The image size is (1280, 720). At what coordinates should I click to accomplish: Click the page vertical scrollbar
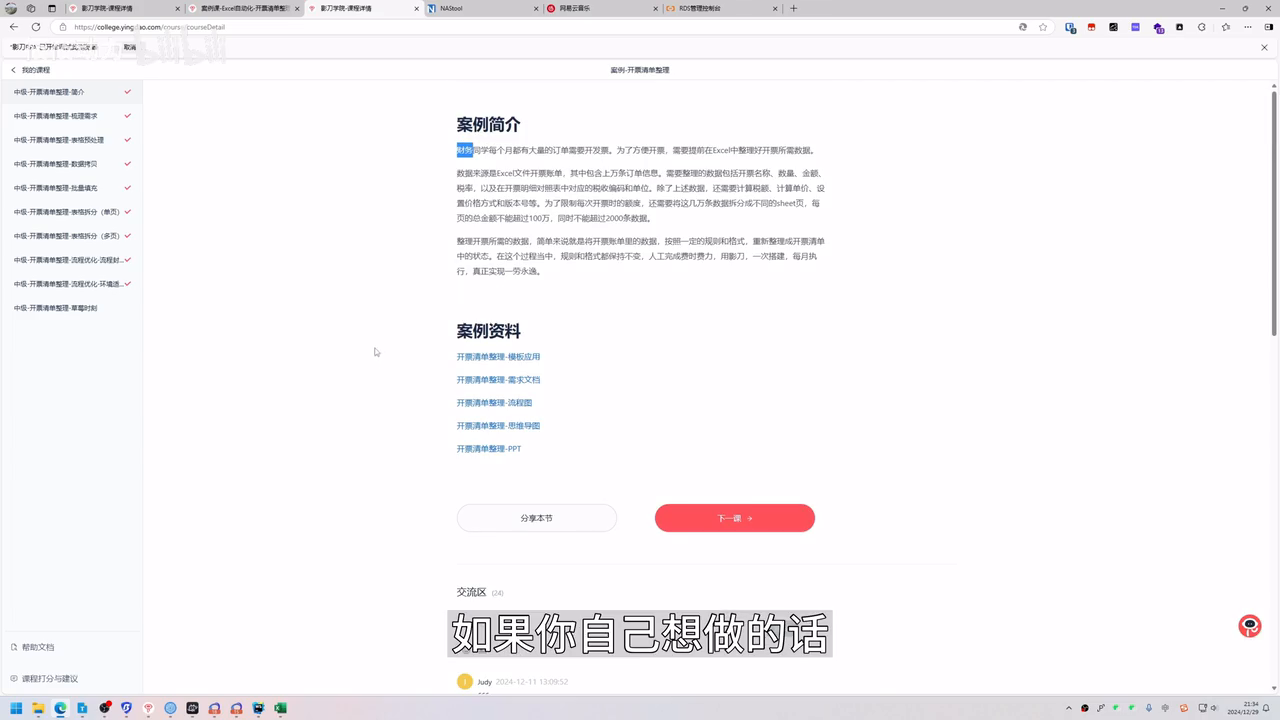[x=1274, y=213]
